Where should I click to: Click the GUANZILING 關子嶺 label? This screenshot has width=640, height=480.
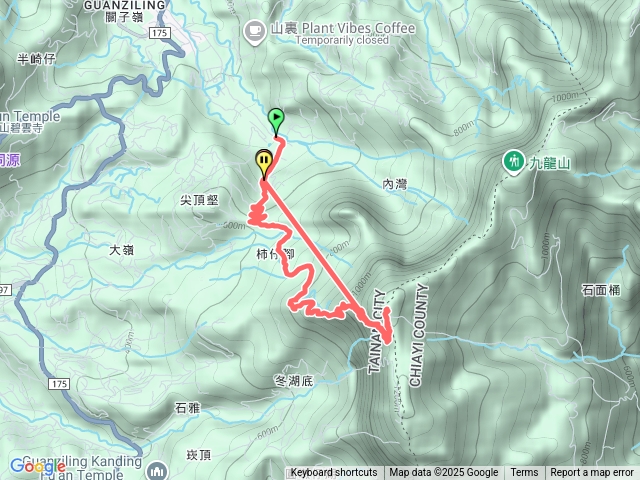point(124,11)
